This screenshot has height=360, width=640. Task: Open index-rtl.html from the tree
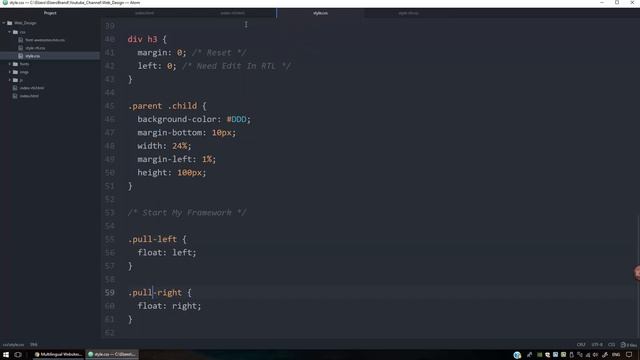point(32,88)
